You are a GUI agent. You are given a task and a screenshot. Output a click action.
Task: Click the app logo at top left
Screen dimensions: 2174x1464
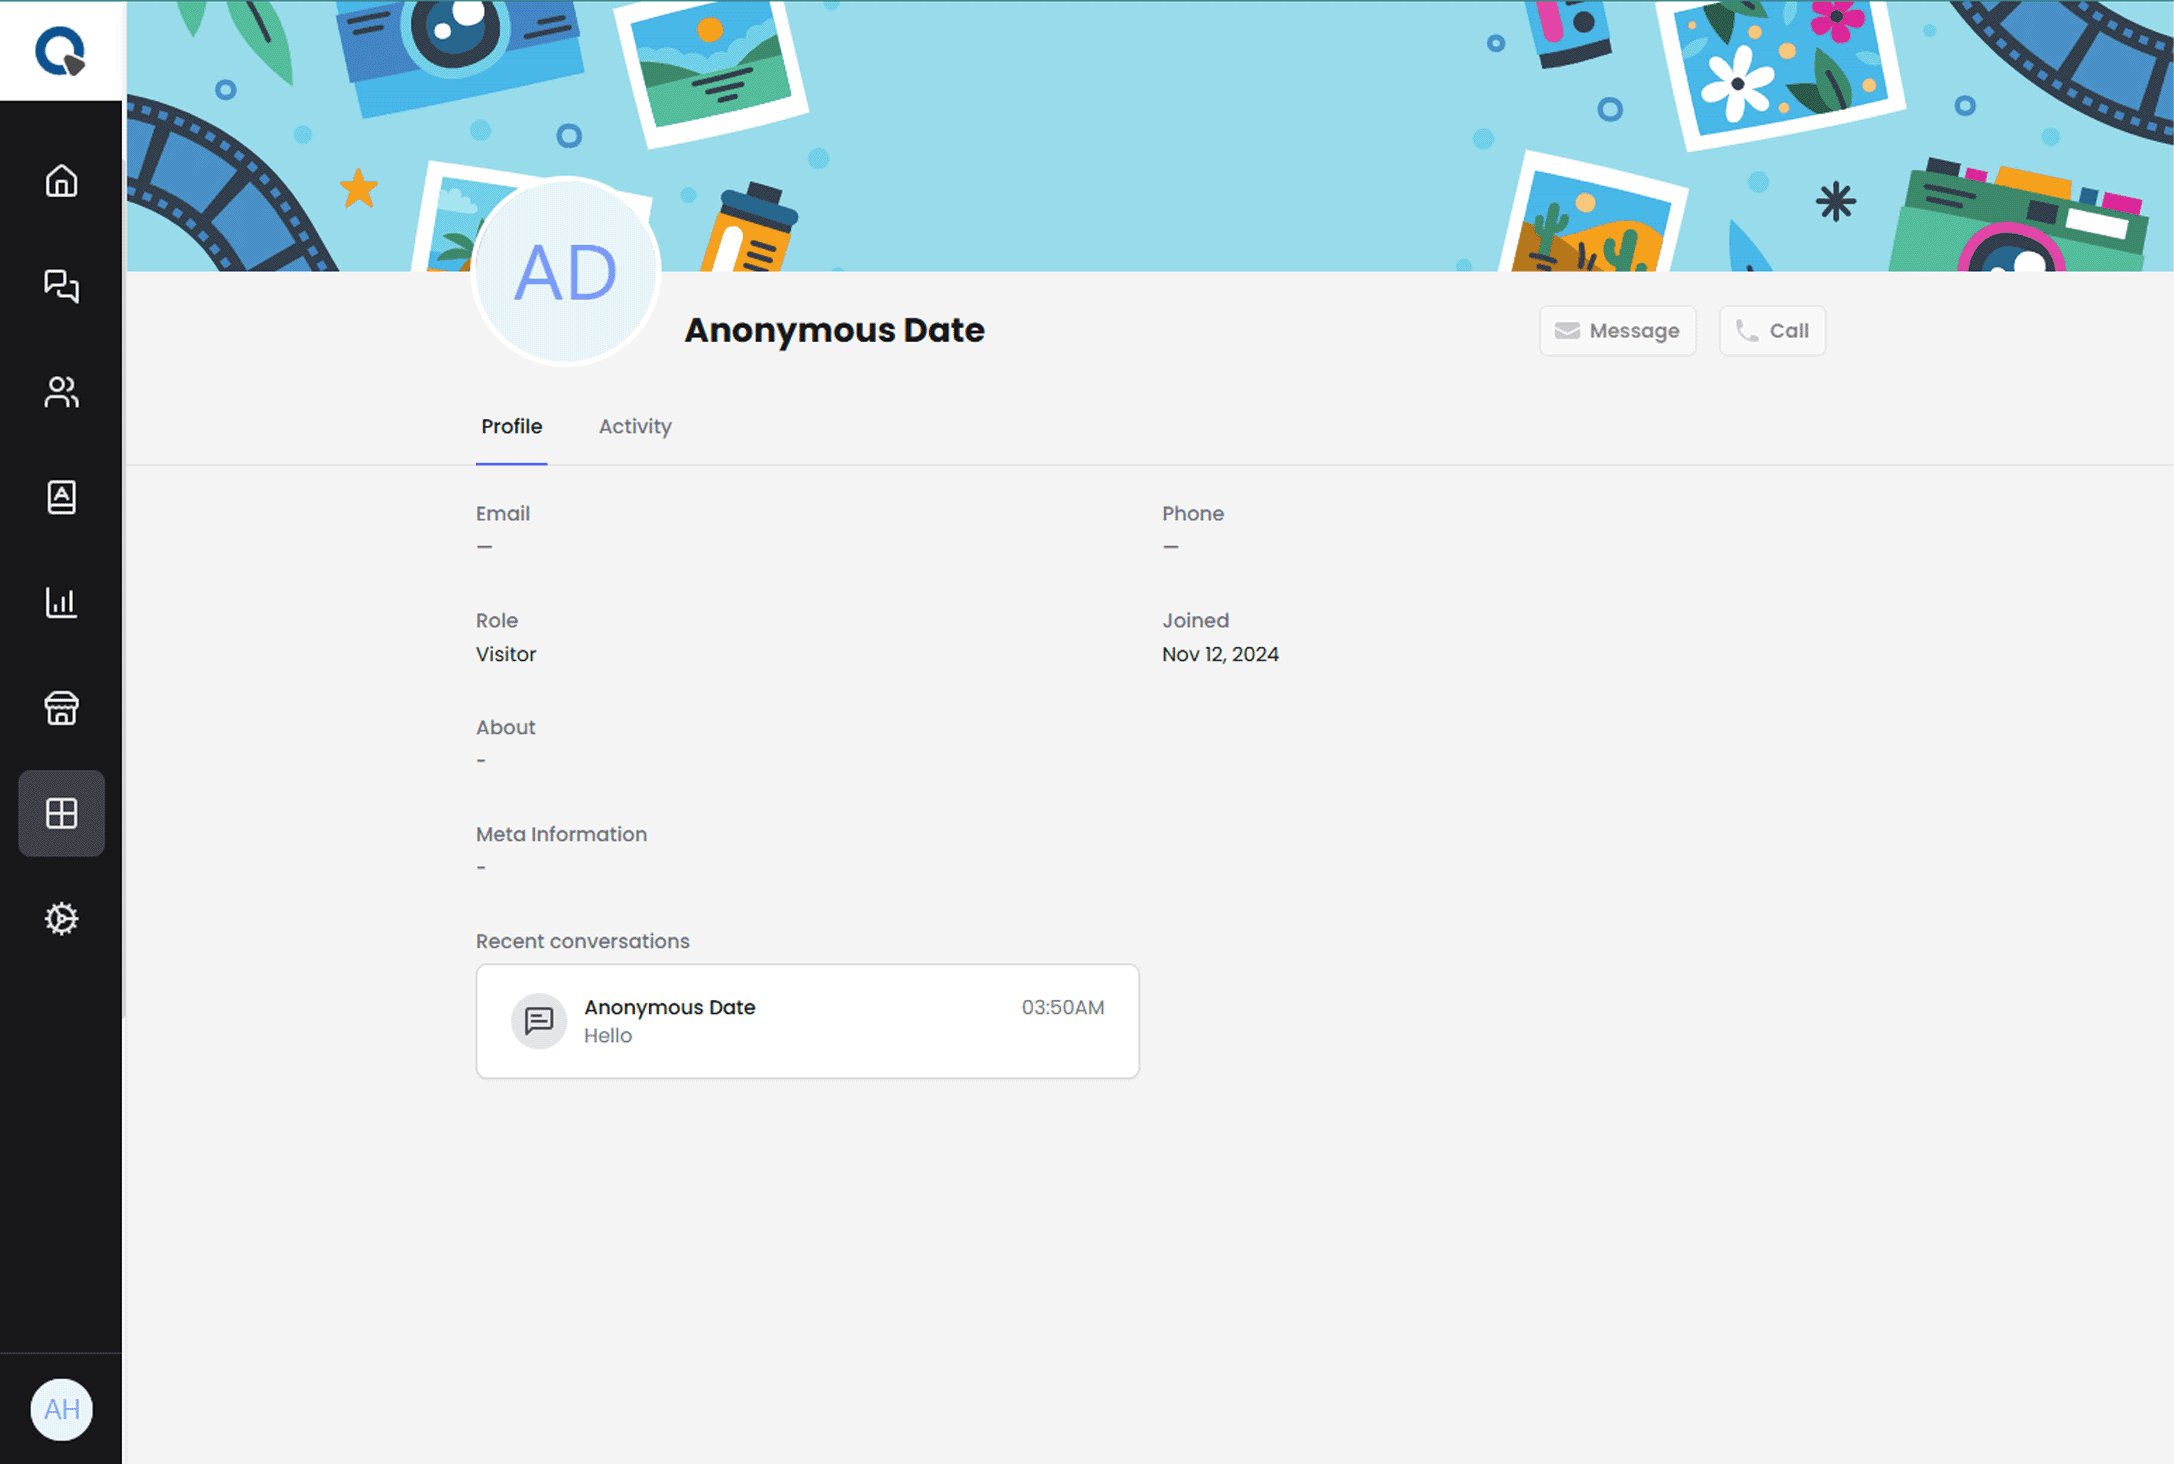click(60, 51)
